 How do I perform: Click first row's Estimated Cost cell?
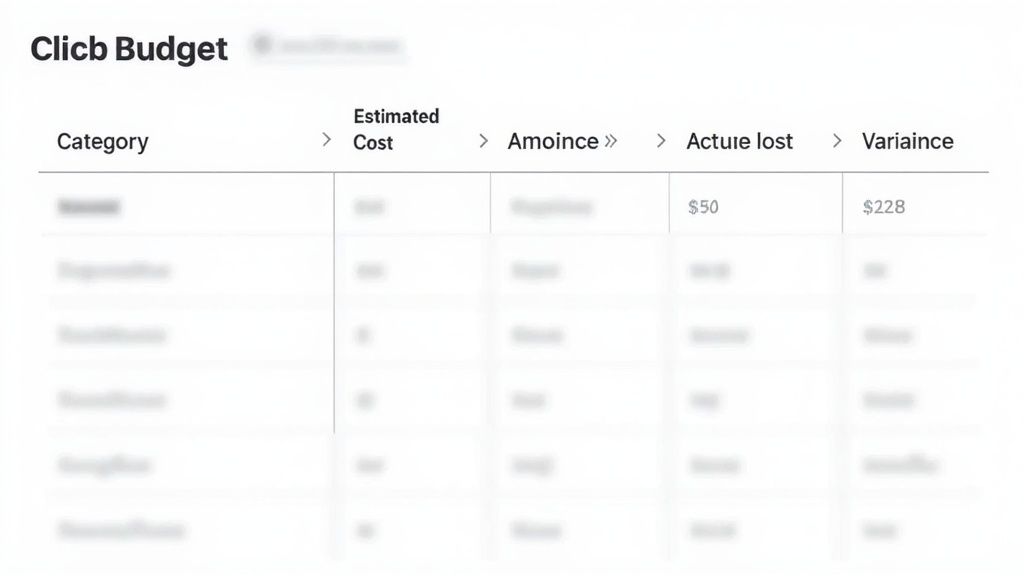pos(368,207)
